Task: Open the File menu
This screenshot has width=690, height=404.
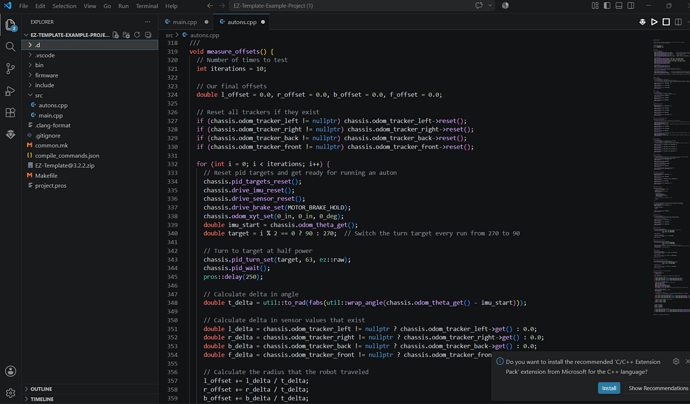Action: [x=23, y=6]
